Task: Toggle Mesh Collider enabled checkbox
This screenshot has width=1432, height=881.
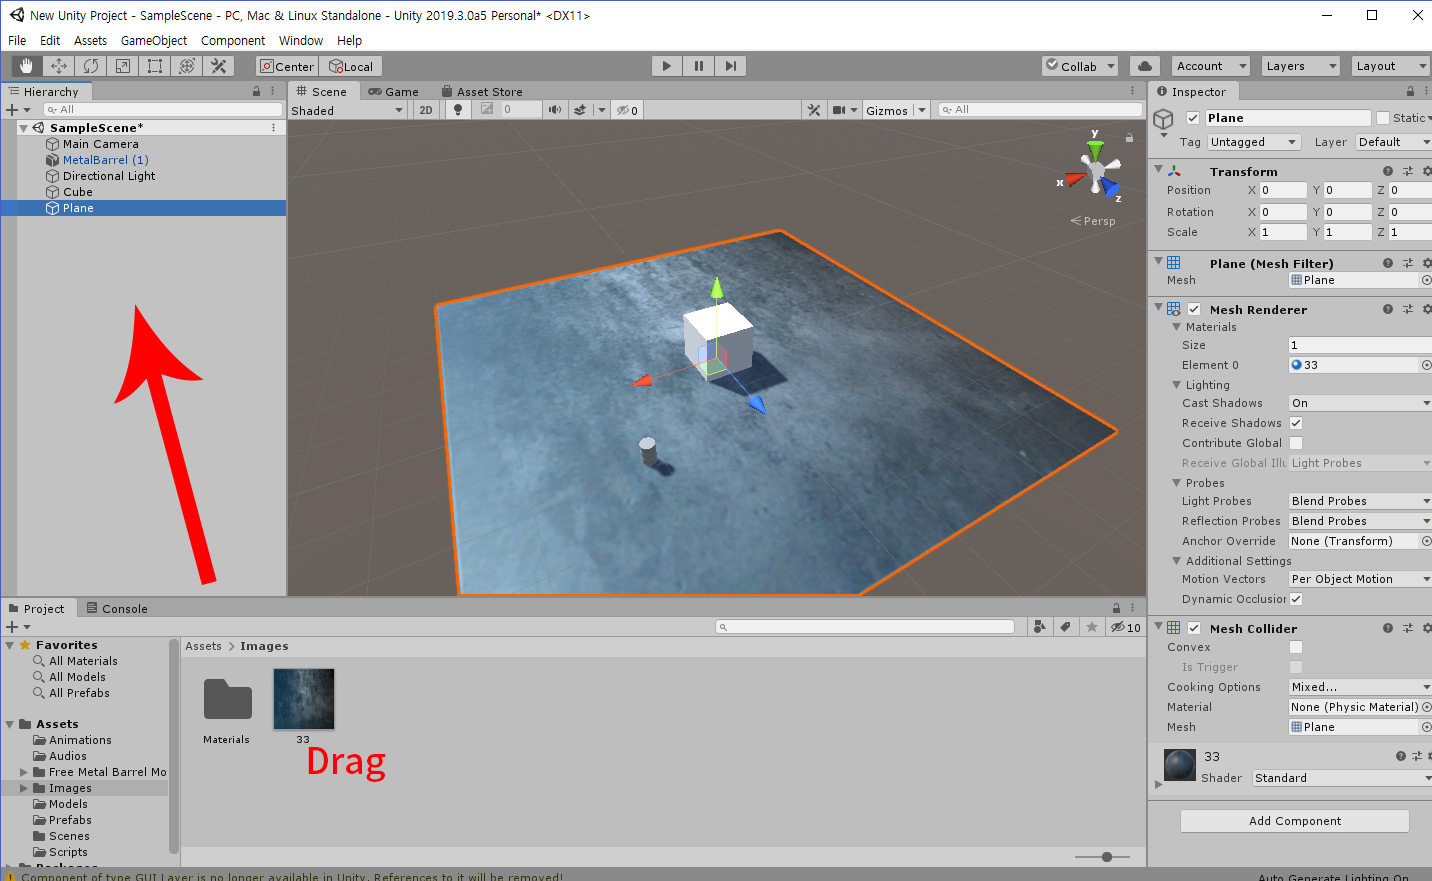Action: (1194, 628)
